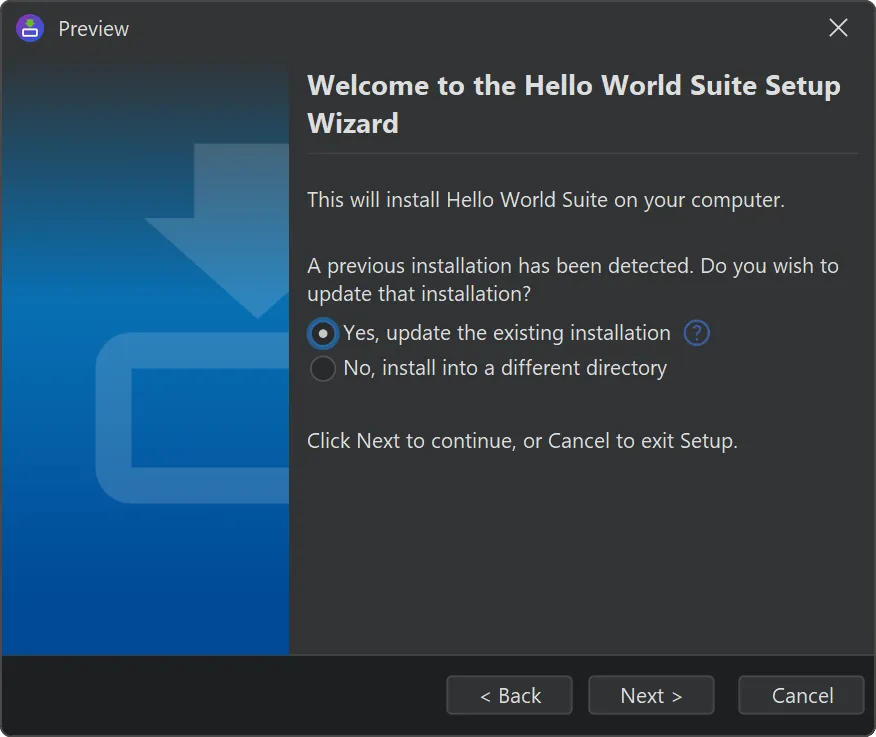Click the 'previous installation has been detected' message
Viewport: 876px width, 737px height.
coord(572,280)
